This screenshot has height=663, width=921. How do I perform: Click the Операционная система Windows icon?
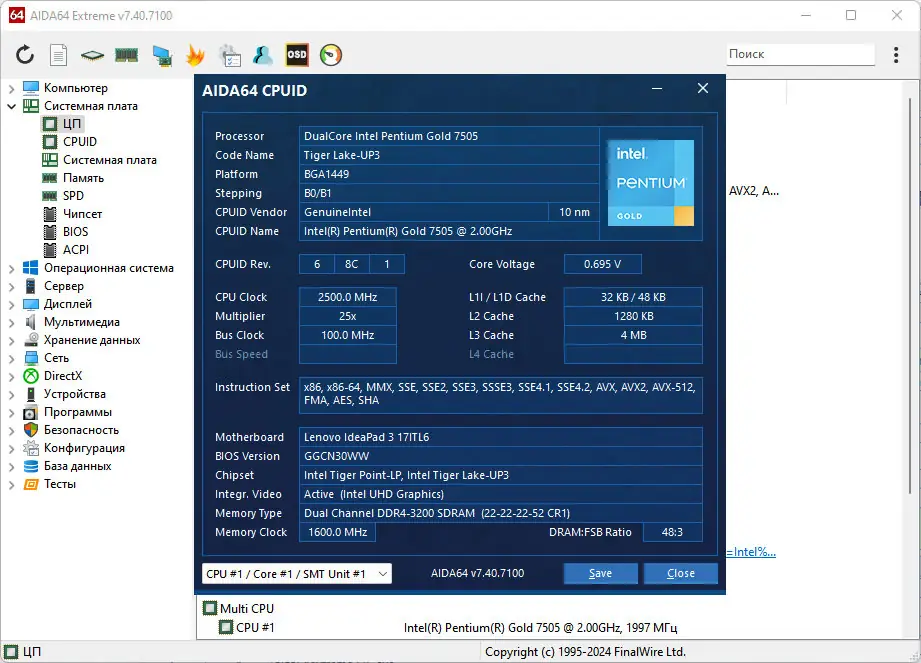pyautogui.click(x=31, y=268)
